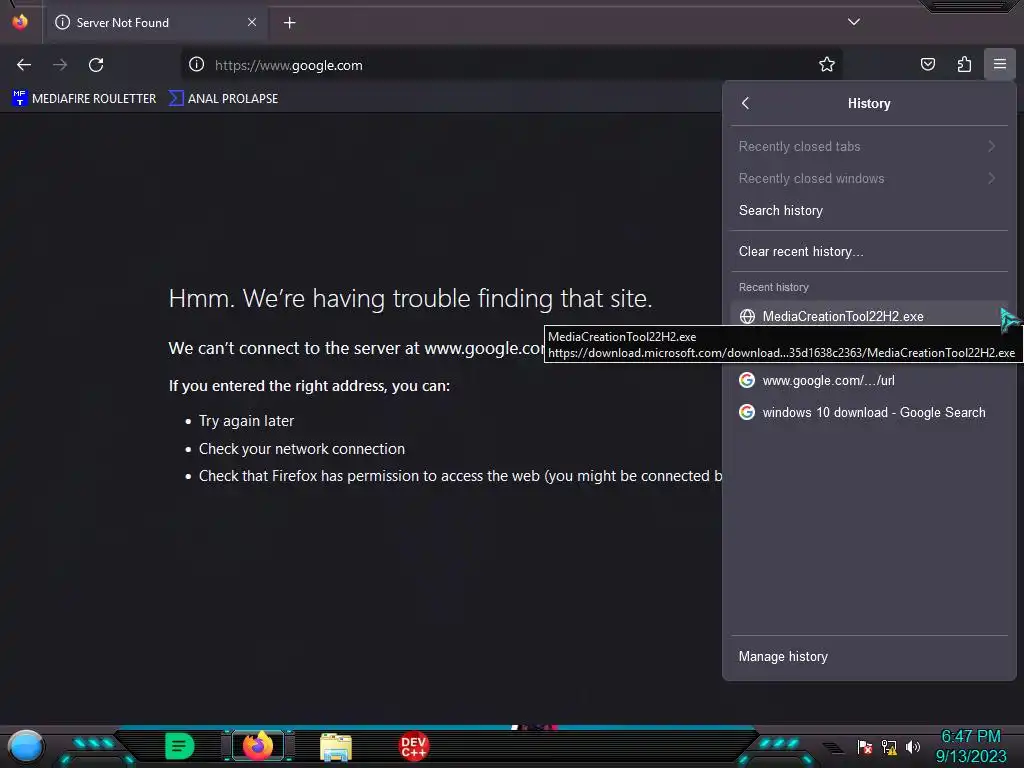Expand Recently closed tabs submenu
This screenshot has width=1024, height=768.
pos(869,146)
